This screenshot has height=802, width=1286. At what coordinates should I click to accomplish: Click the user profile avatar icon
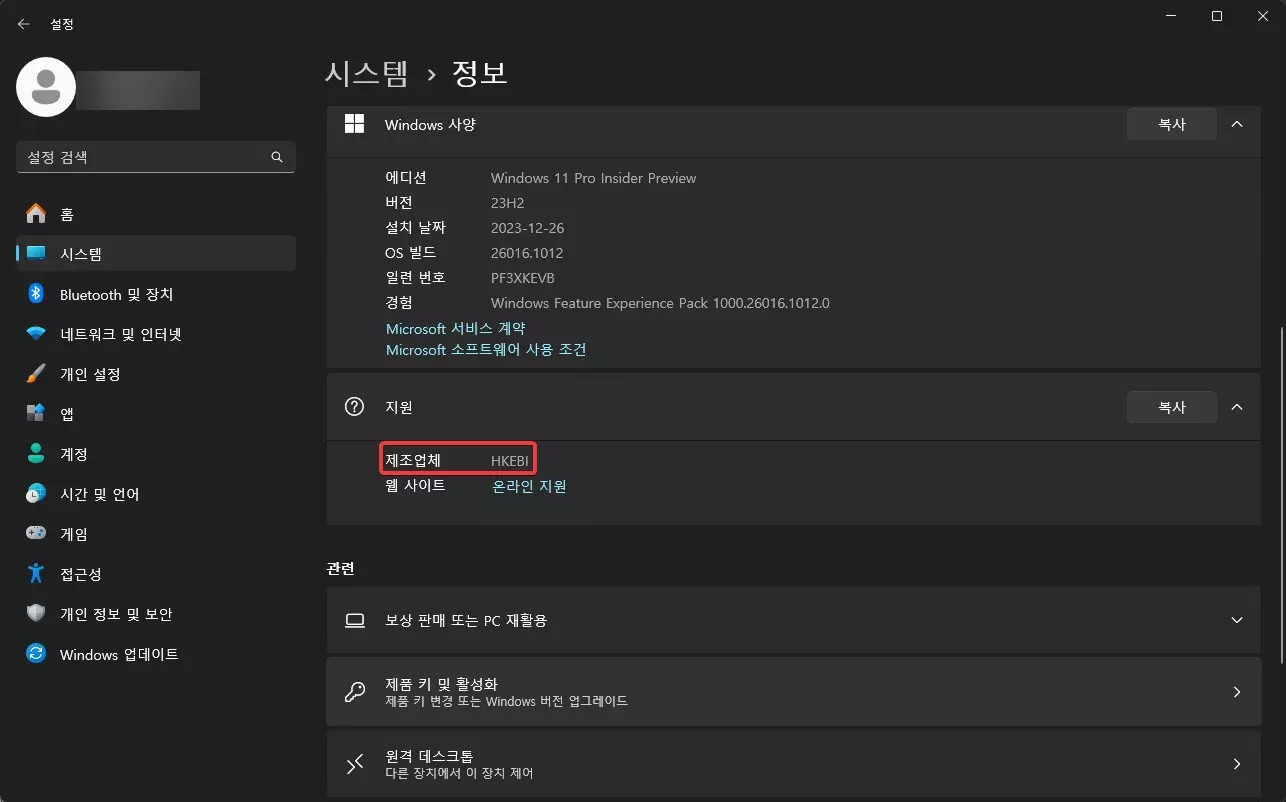(46, 87)
